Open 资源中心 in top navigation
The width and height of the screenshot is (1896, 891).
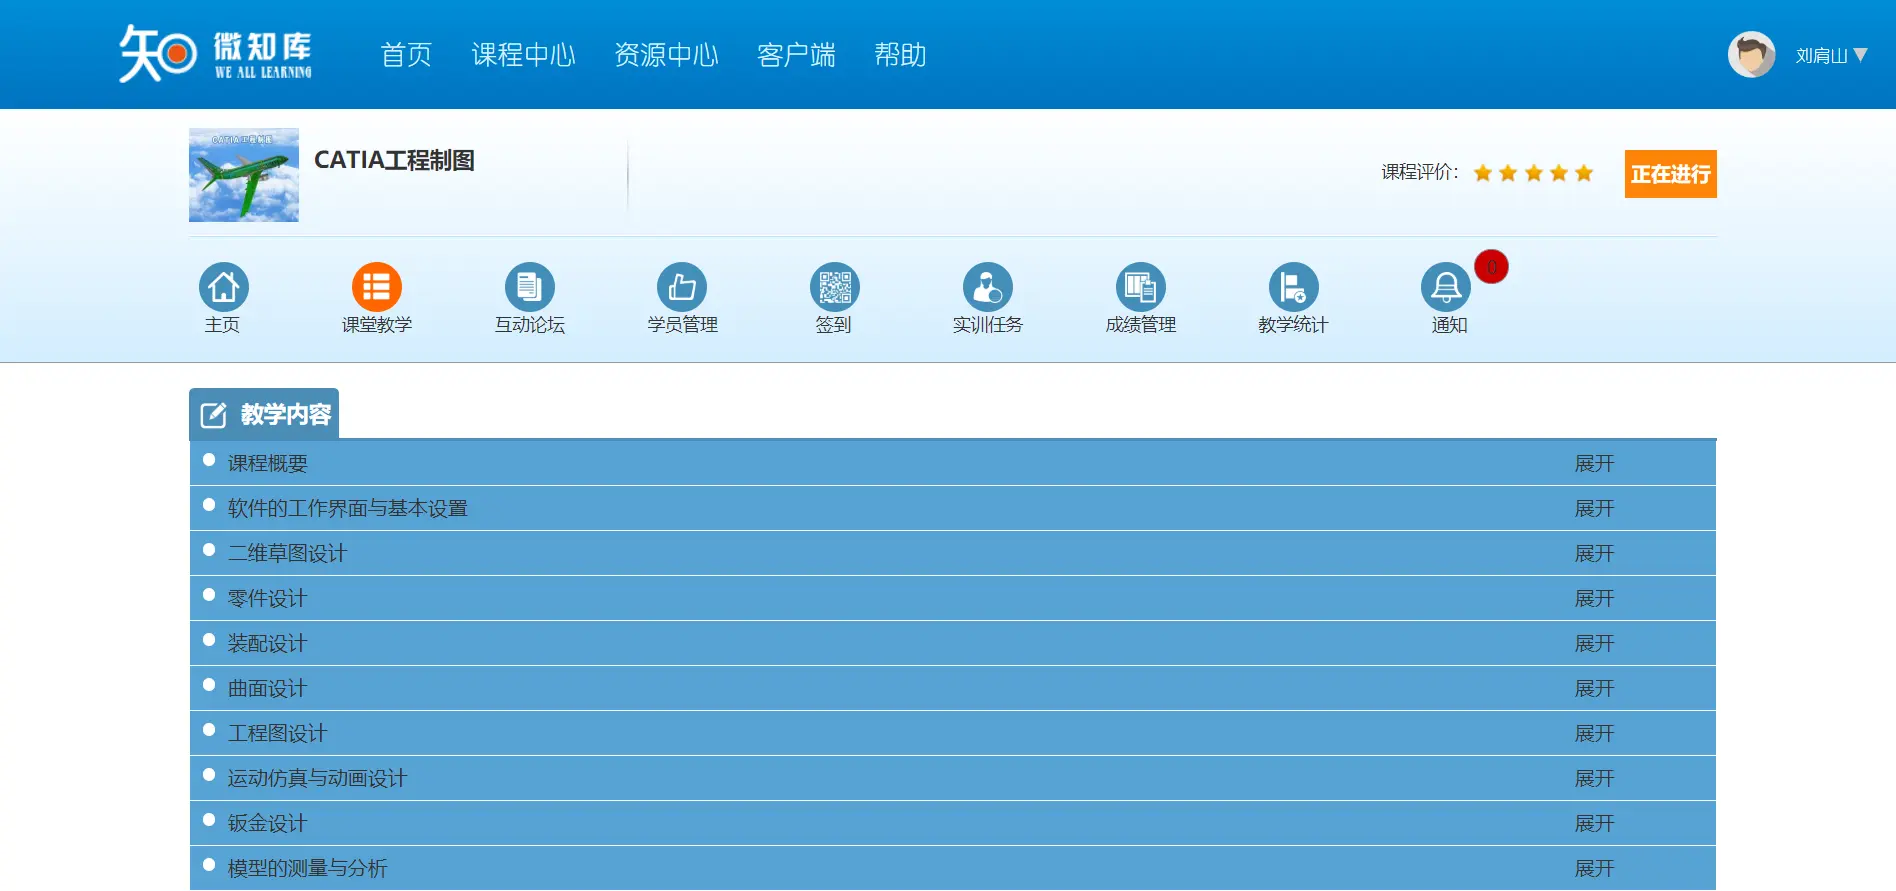666,55
